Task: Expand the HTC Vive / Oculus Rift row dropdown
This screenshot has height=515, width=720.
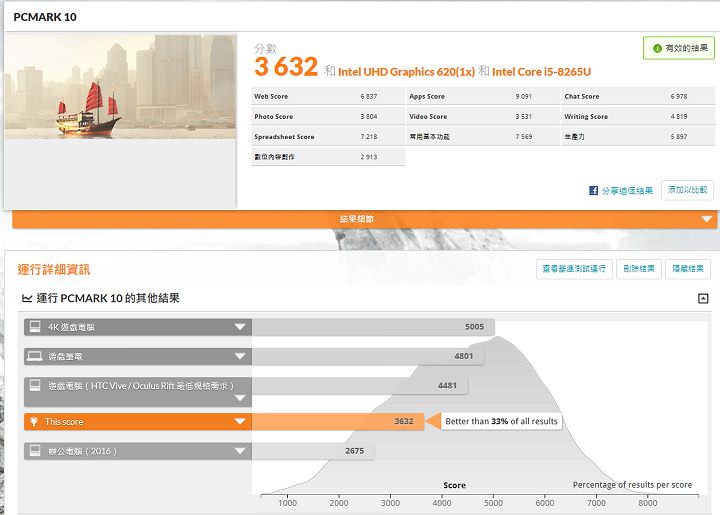Action: [x=240, y=398]
